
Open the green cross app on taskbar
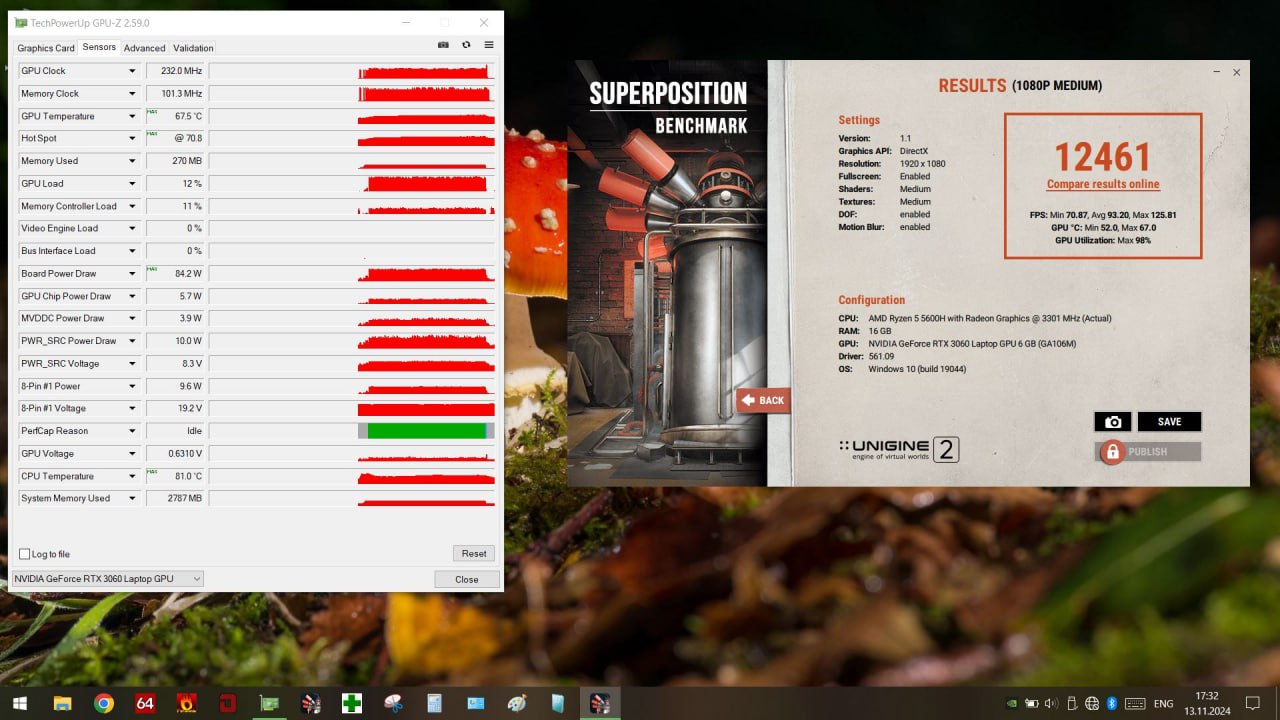pyautogui.click(x=352, y=703)
